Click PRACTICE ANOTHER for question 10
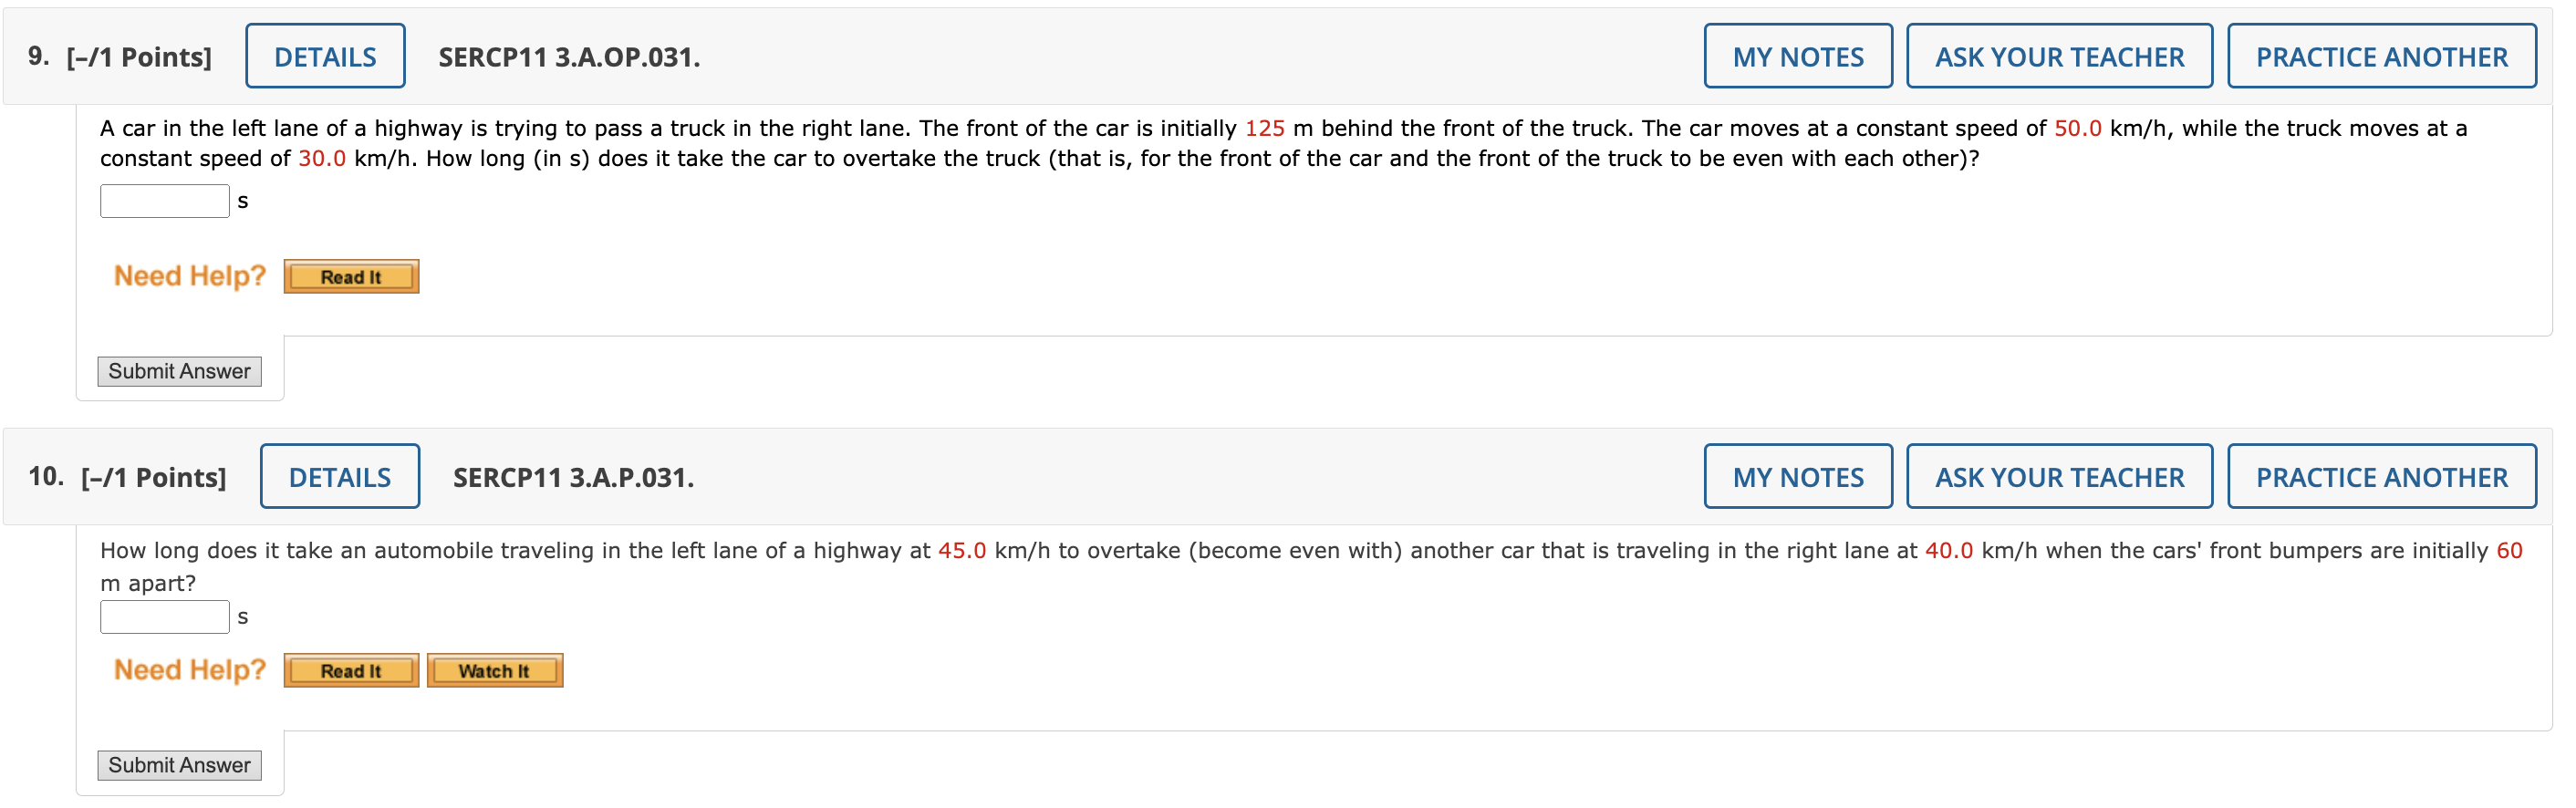 coord(2381,477)
